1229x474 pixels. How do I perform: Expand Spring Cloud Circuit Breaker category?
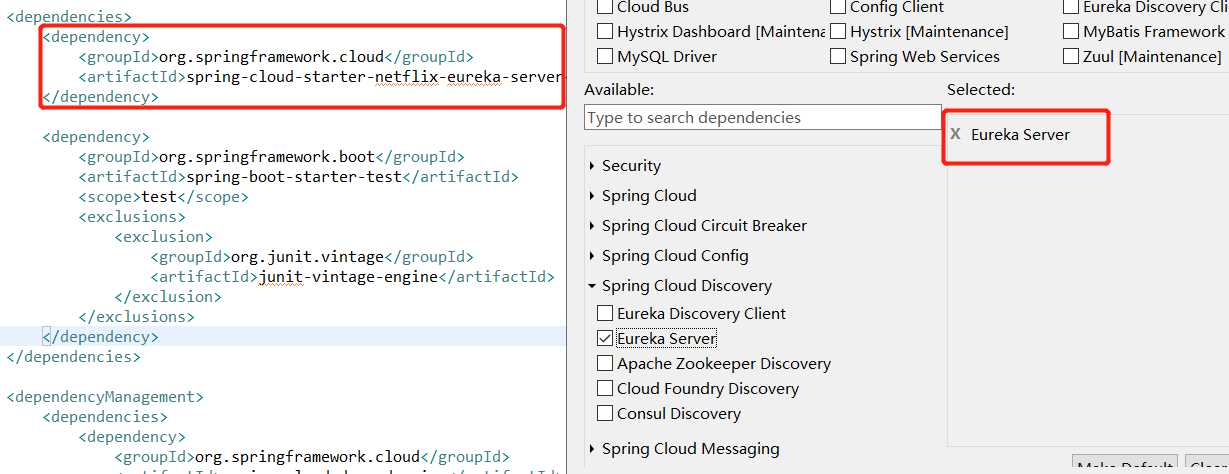[592, 226]
